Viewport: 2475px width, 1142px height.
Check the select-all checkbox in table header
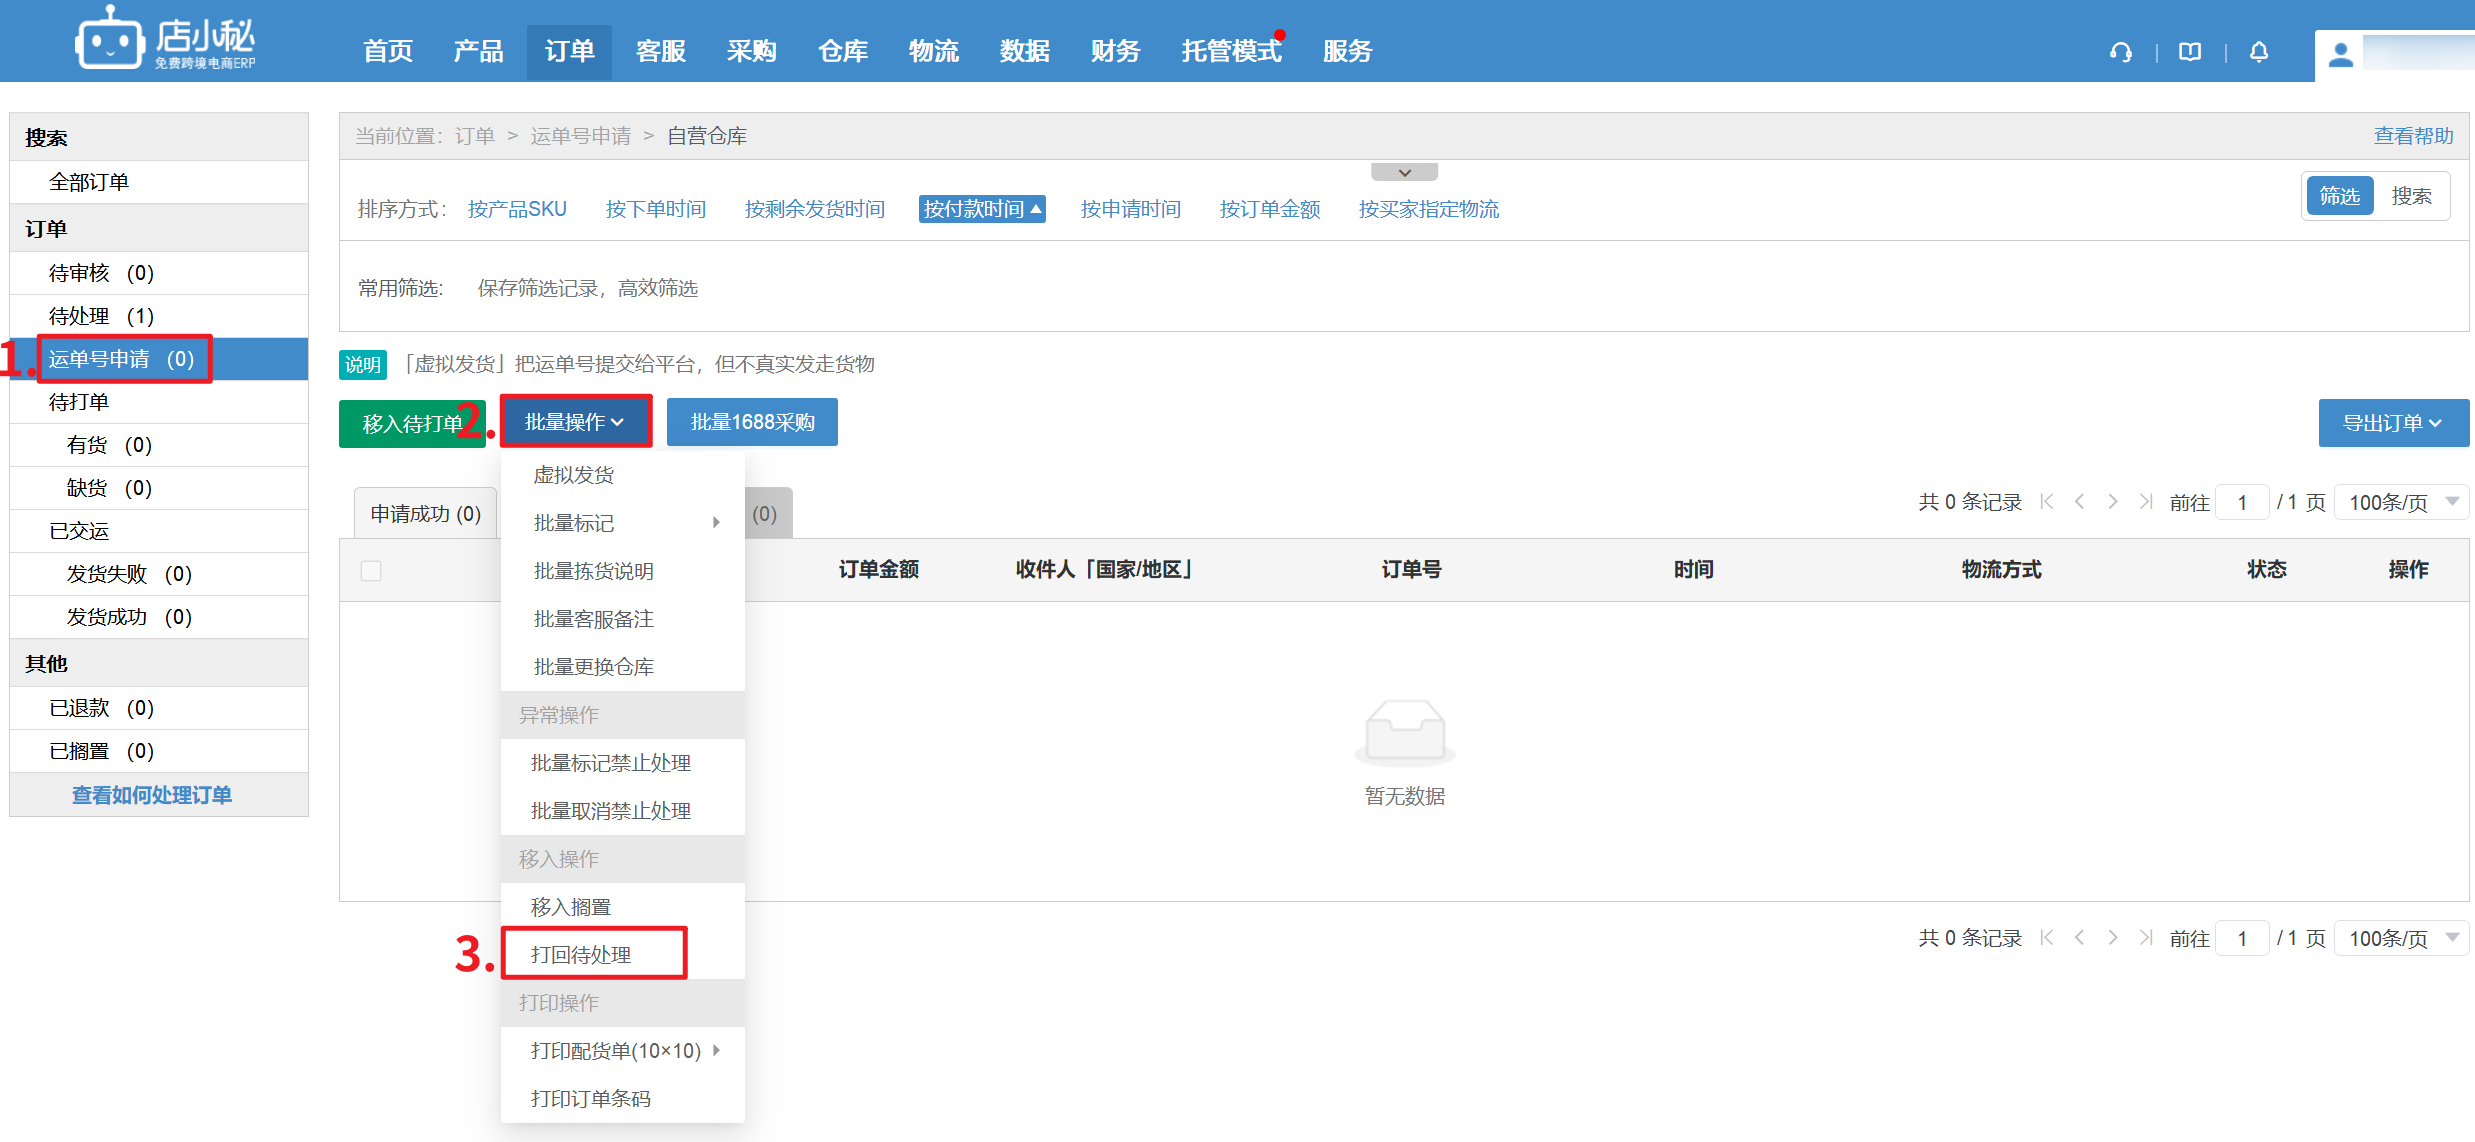click(x=371, y=571)
